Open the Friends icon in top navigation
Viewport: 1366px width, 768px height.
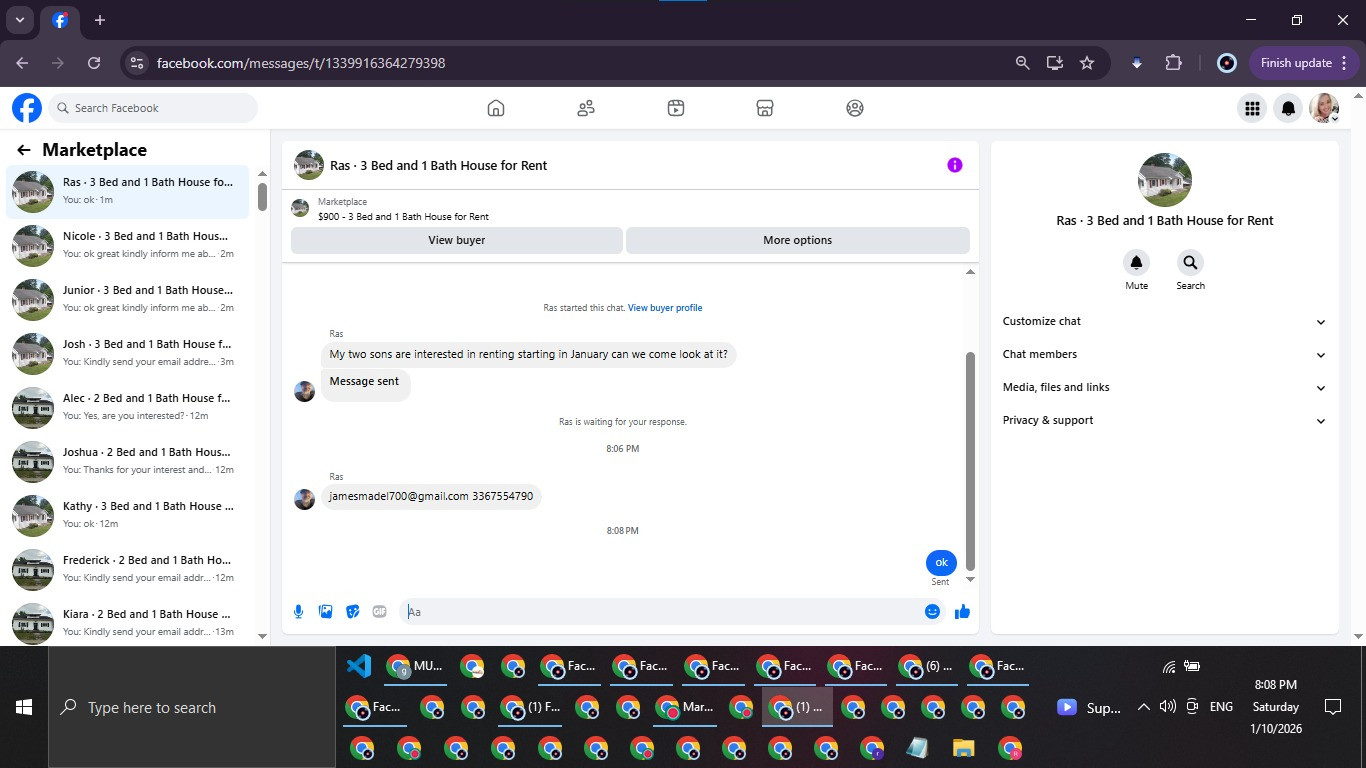click(586, 108)
